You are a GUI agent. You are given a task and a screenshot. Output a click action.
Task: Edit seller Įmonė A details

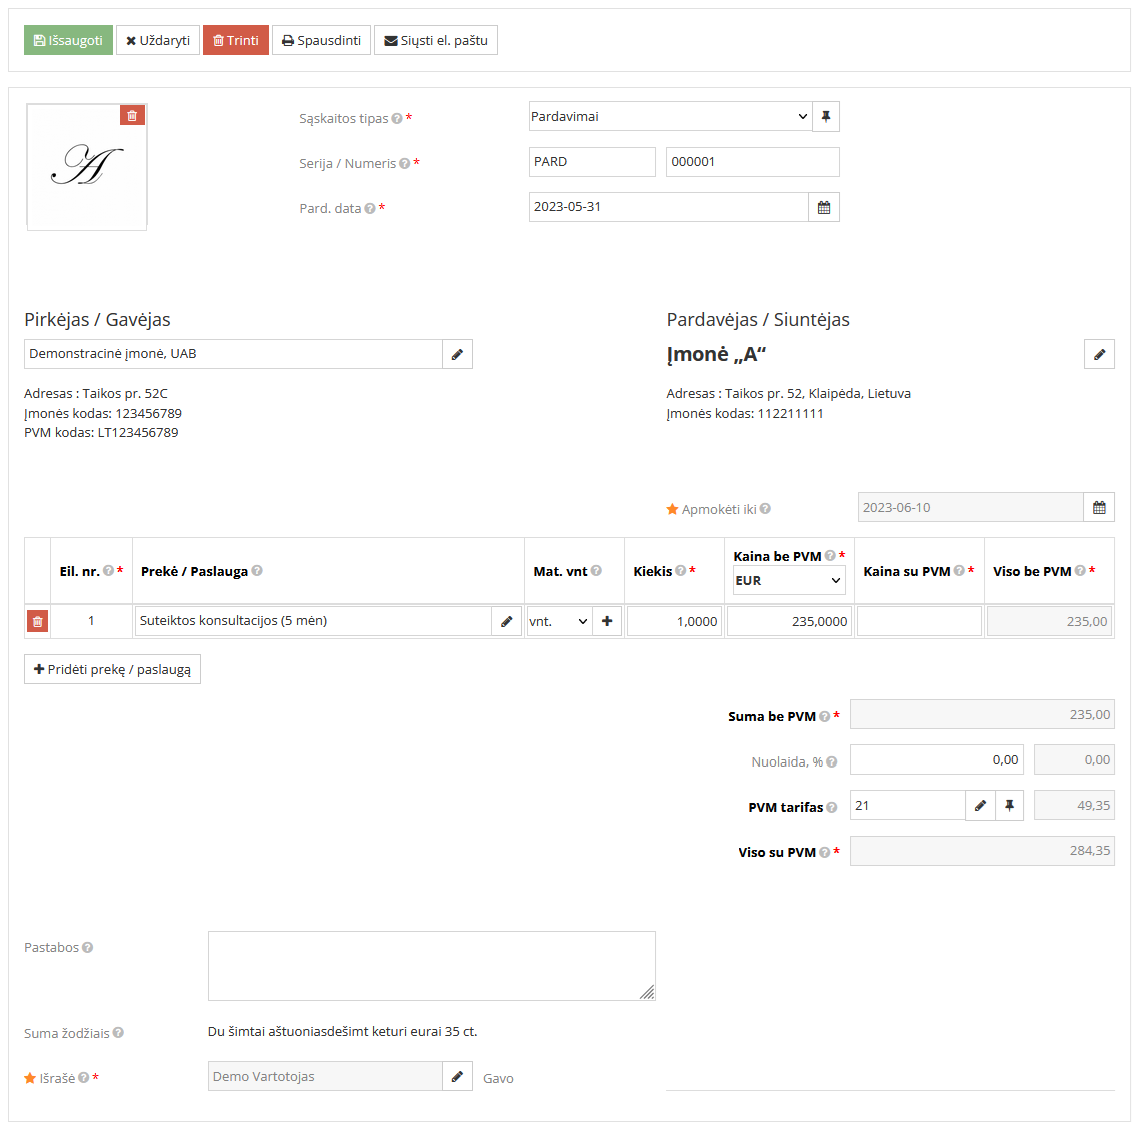[1099, 354]
